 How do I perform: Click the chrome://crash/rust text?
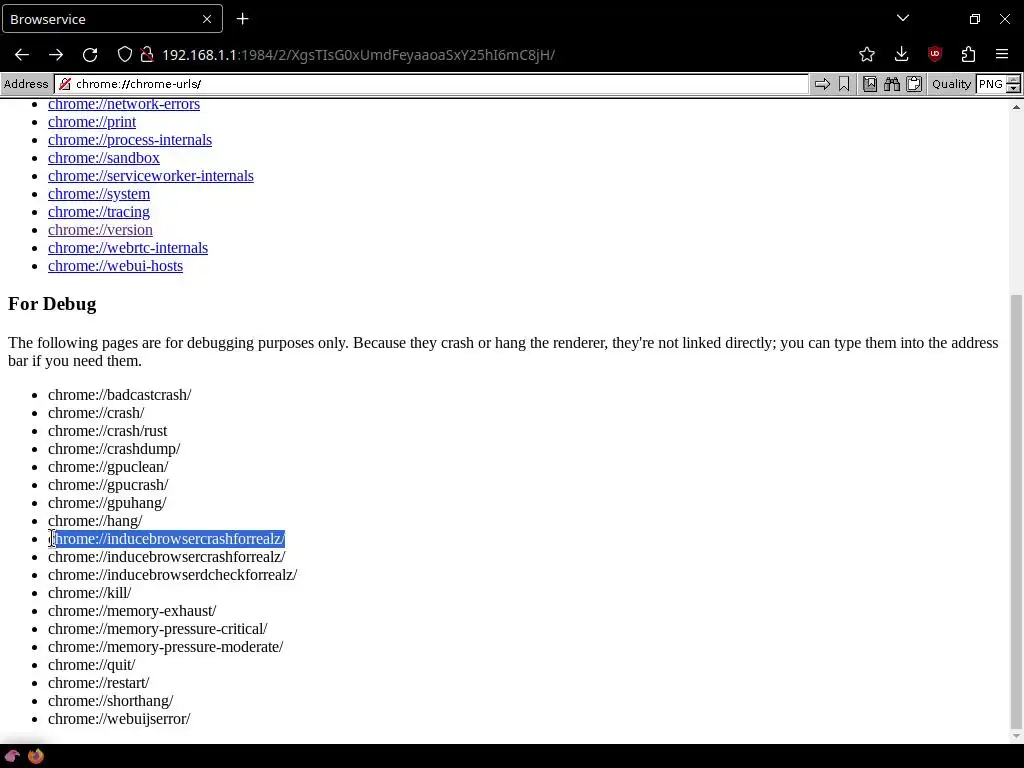(108, 431)
